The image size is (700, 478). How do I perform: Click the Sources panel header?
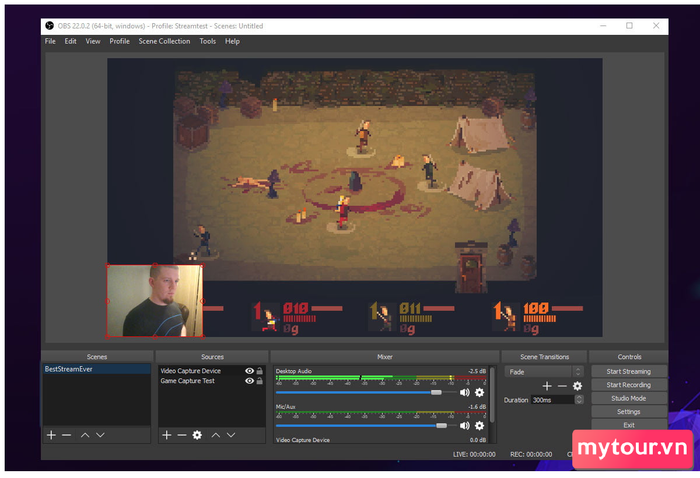click(x=212, y=357)
